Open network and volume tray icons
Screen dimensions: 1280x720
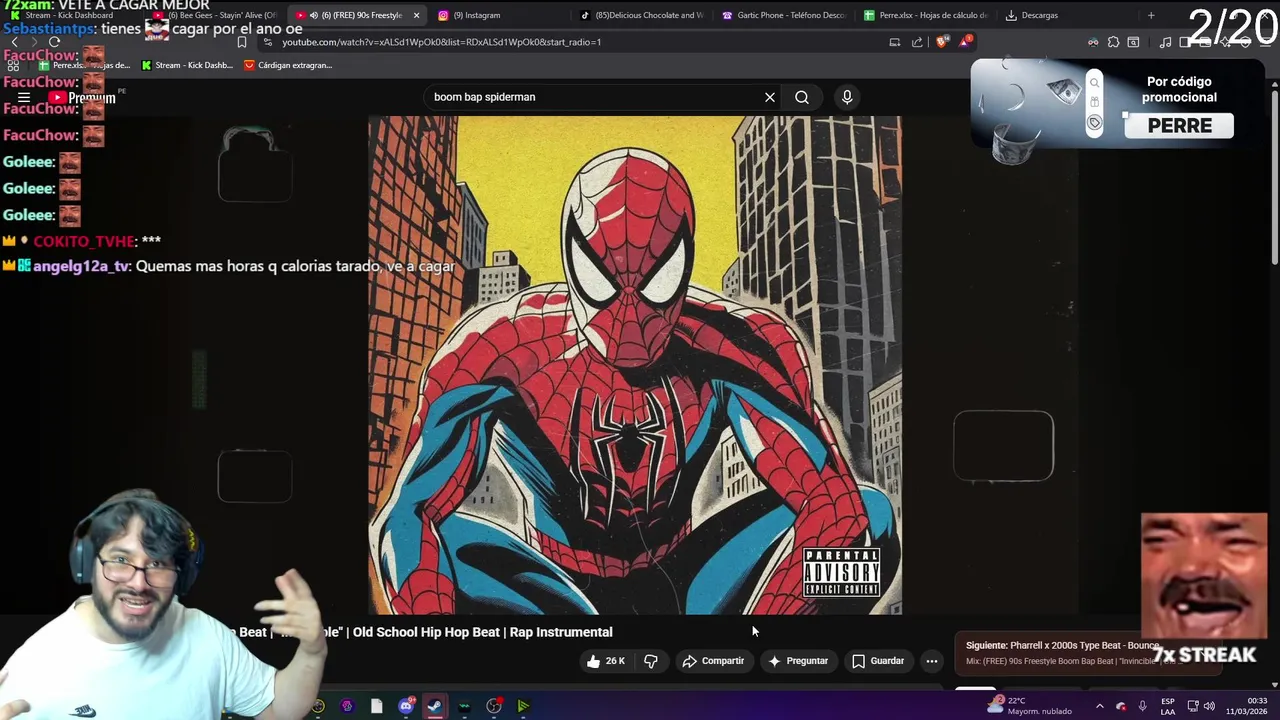point(1203,706)
